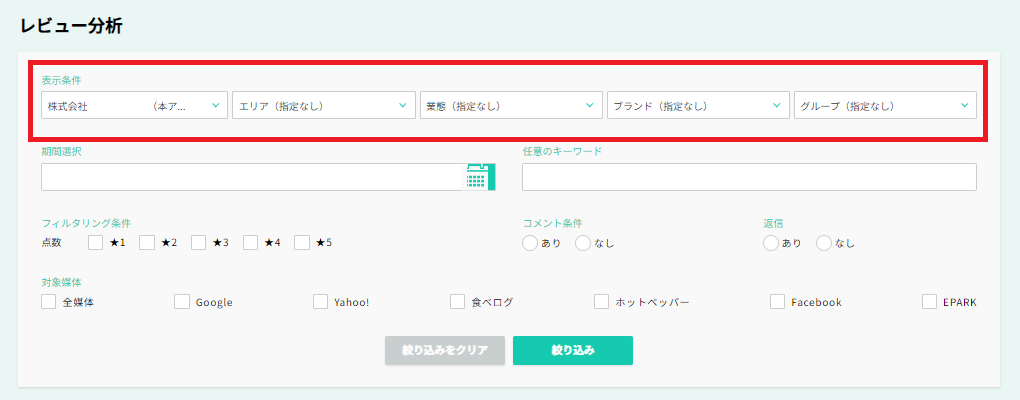
Task: Select なし under コメント条件
Action: [x=583, y=243]
